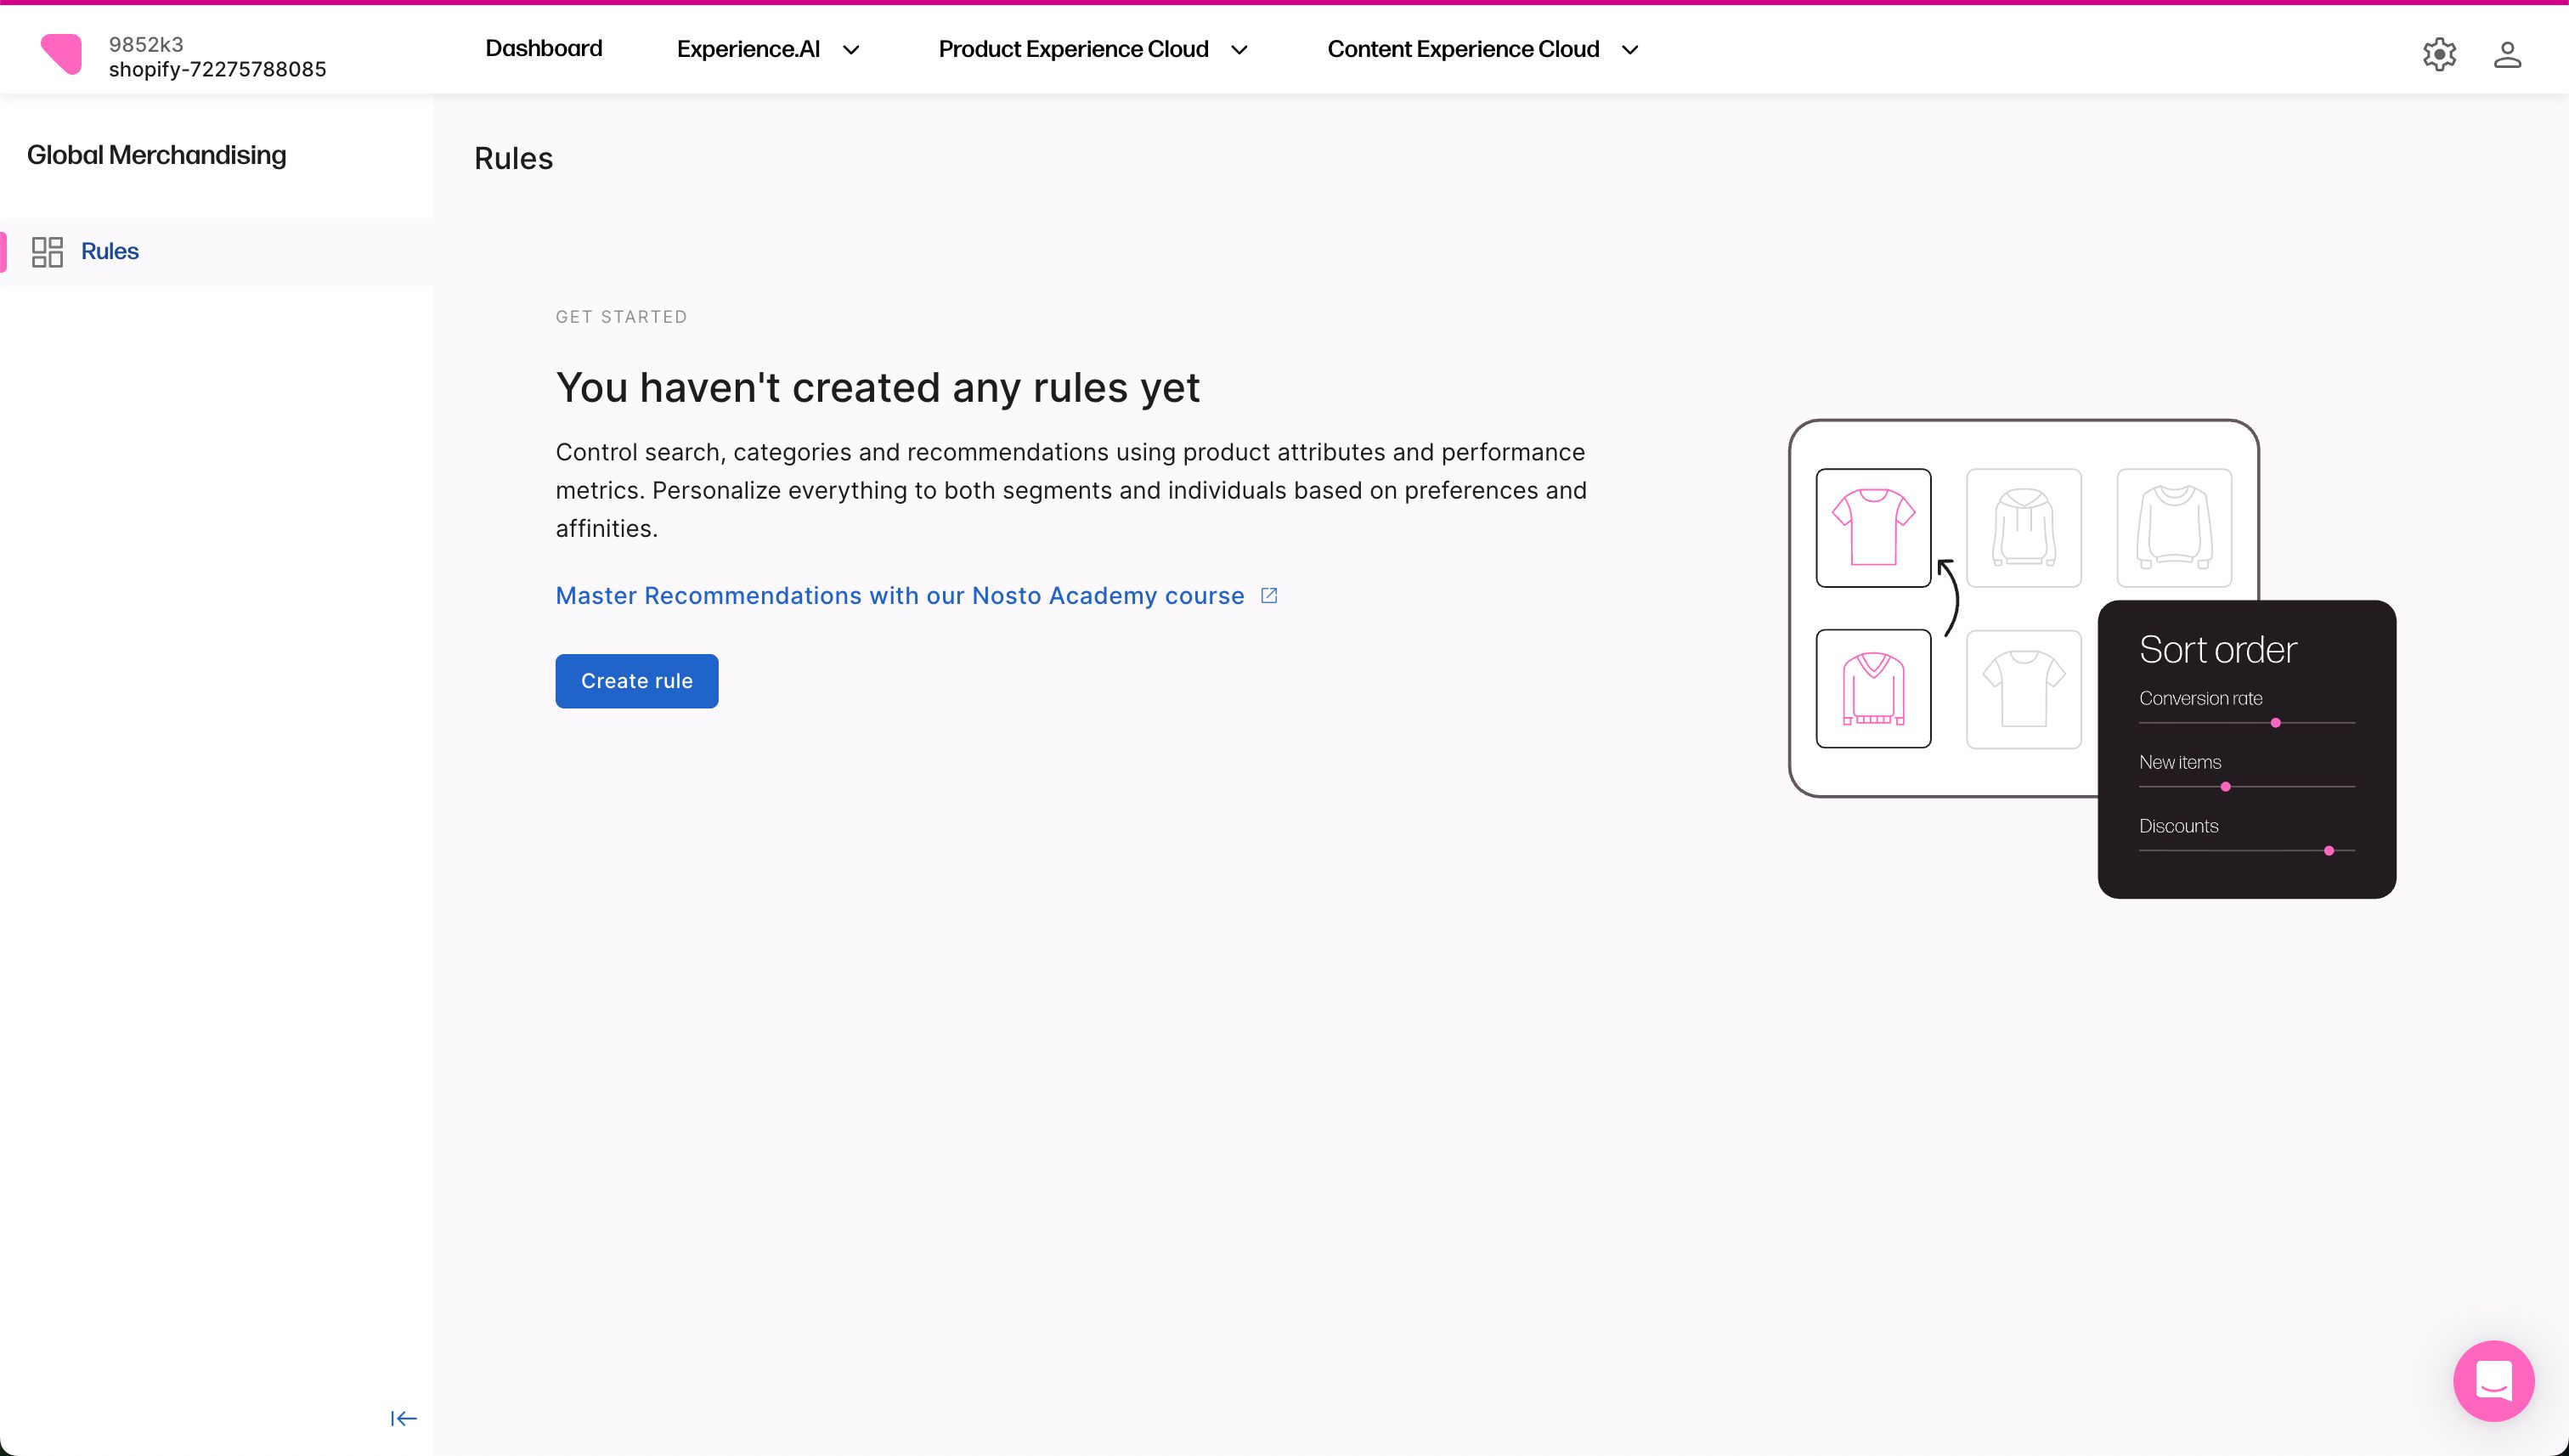The width and height of the screenshot is (2569, 1456).
Task: Click the Nosto pink logo icon
Action: [x=61, y=53]
